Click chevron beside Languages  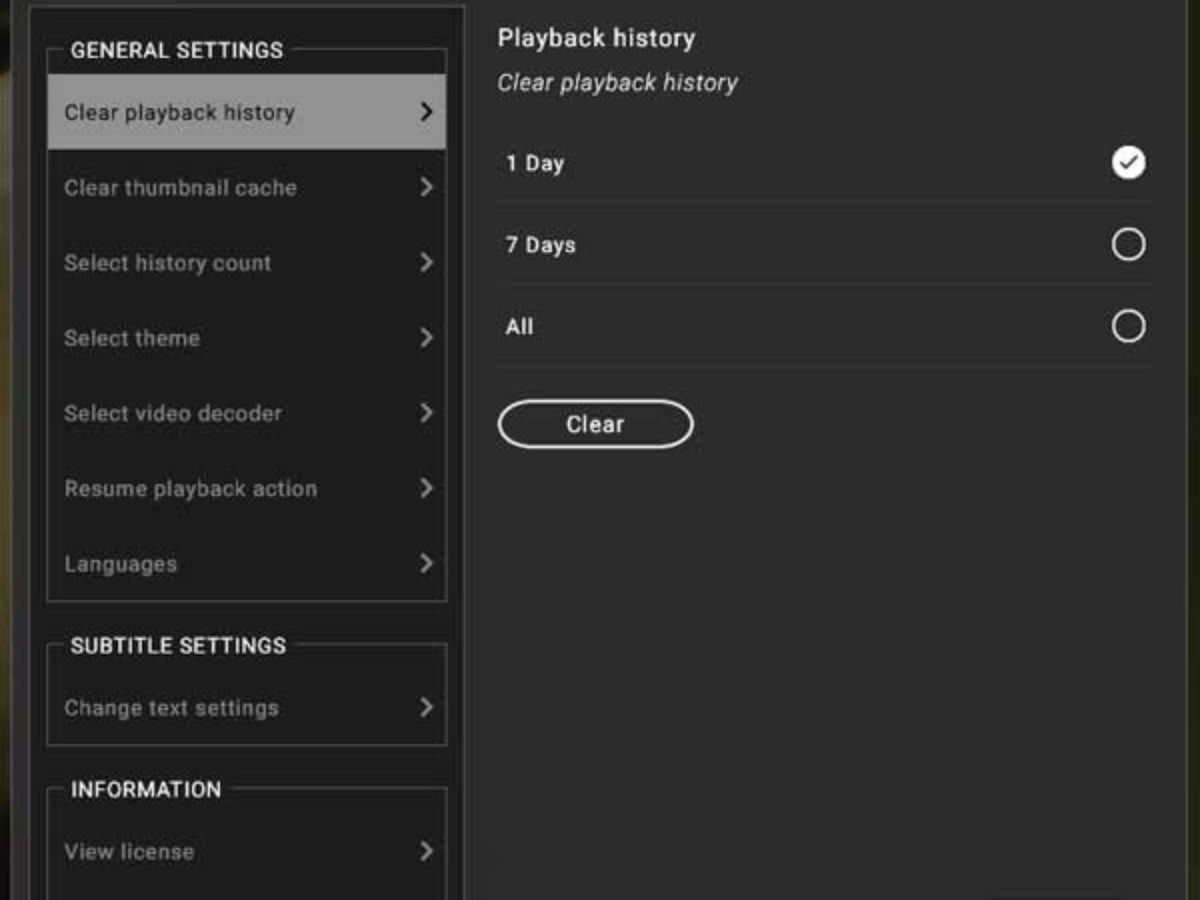click(427, 564)
